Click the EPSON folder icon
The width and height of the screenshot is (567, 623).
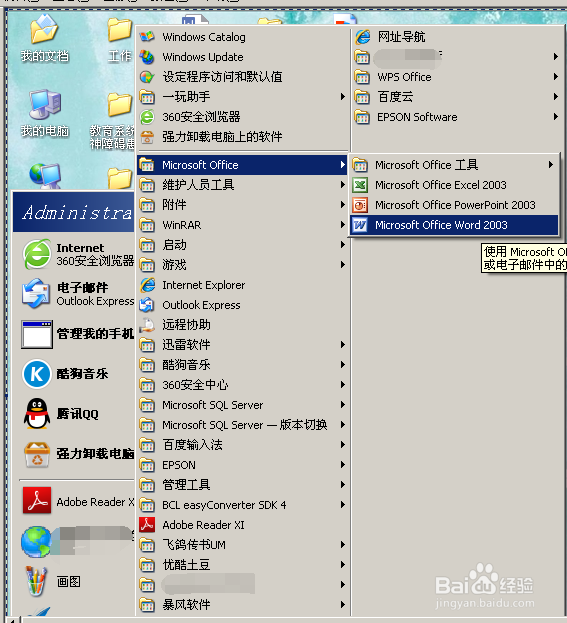147,465
